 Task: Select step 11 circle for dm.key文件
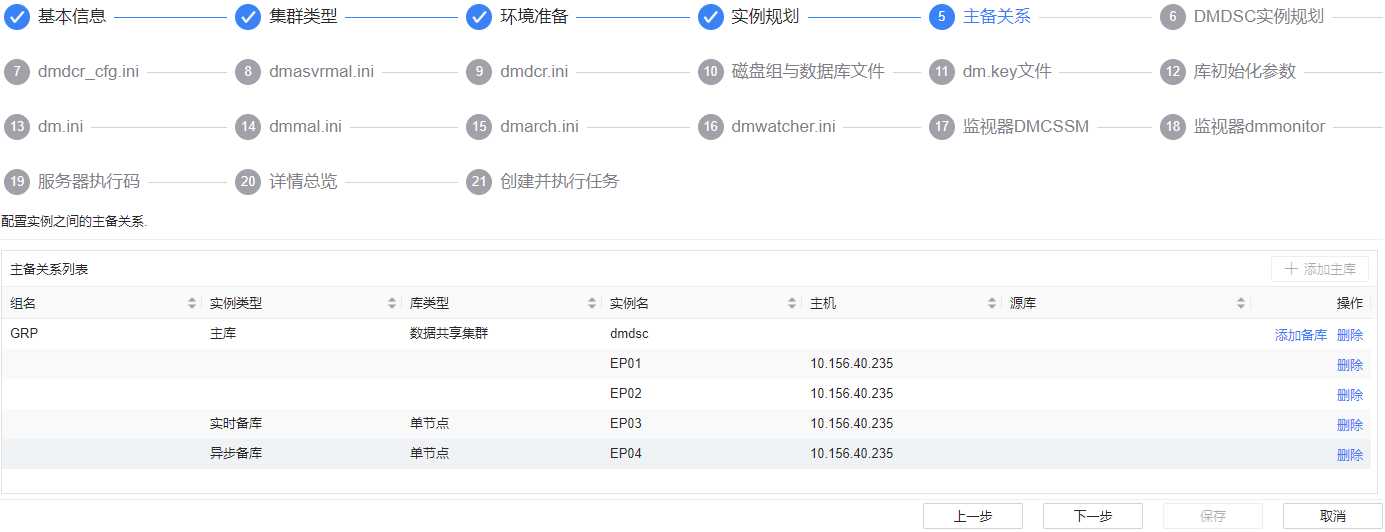point(941,72)
